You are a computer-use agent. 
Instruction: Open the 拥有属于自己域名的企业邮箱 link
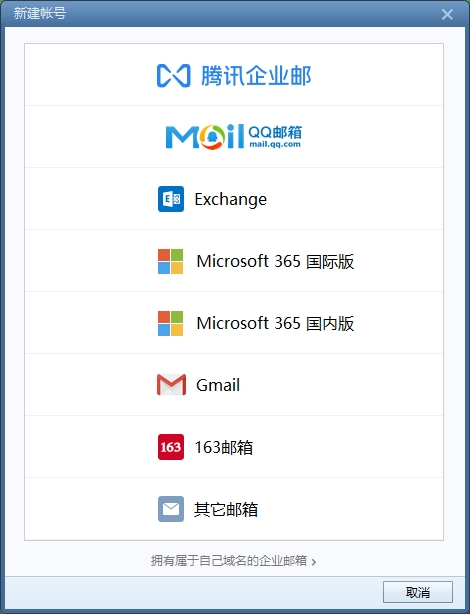[229, 561]
